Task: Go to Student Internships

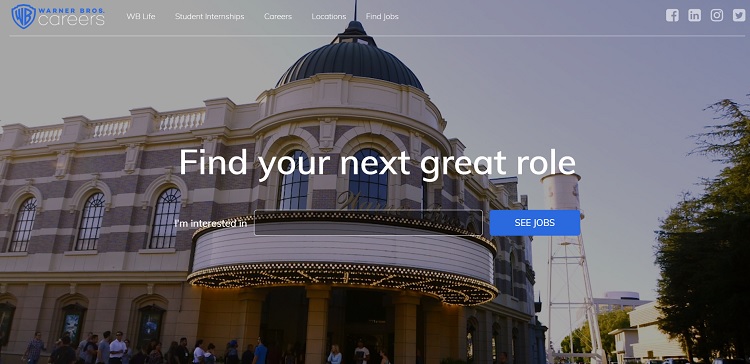Action: click(x=210, y=16)
